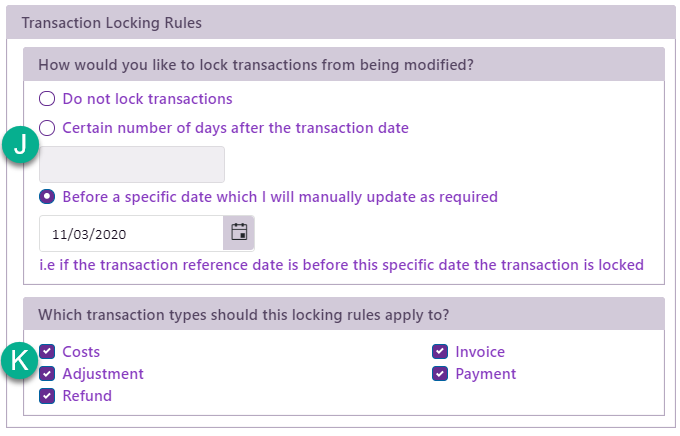Select 'Before a specific date' radio button
Image resolution: width=680 pixels, height=436 pixels.
click(x=47, y=196)
